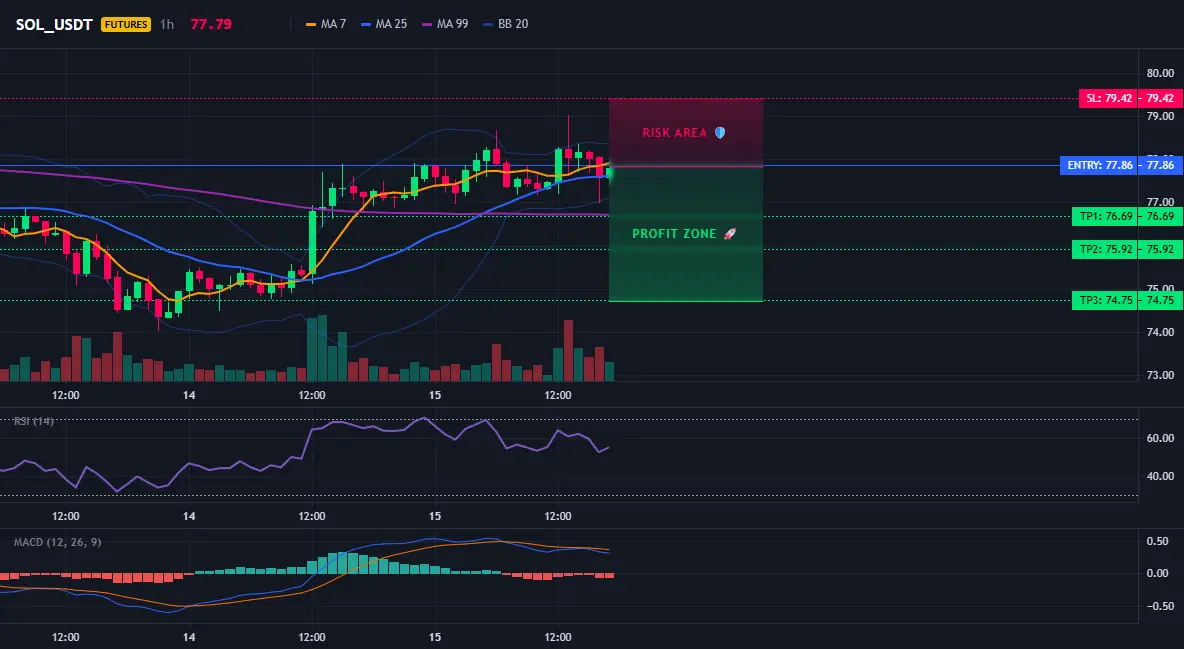Click the current price 77.79
1184x649 pixels.
(211, 24)
